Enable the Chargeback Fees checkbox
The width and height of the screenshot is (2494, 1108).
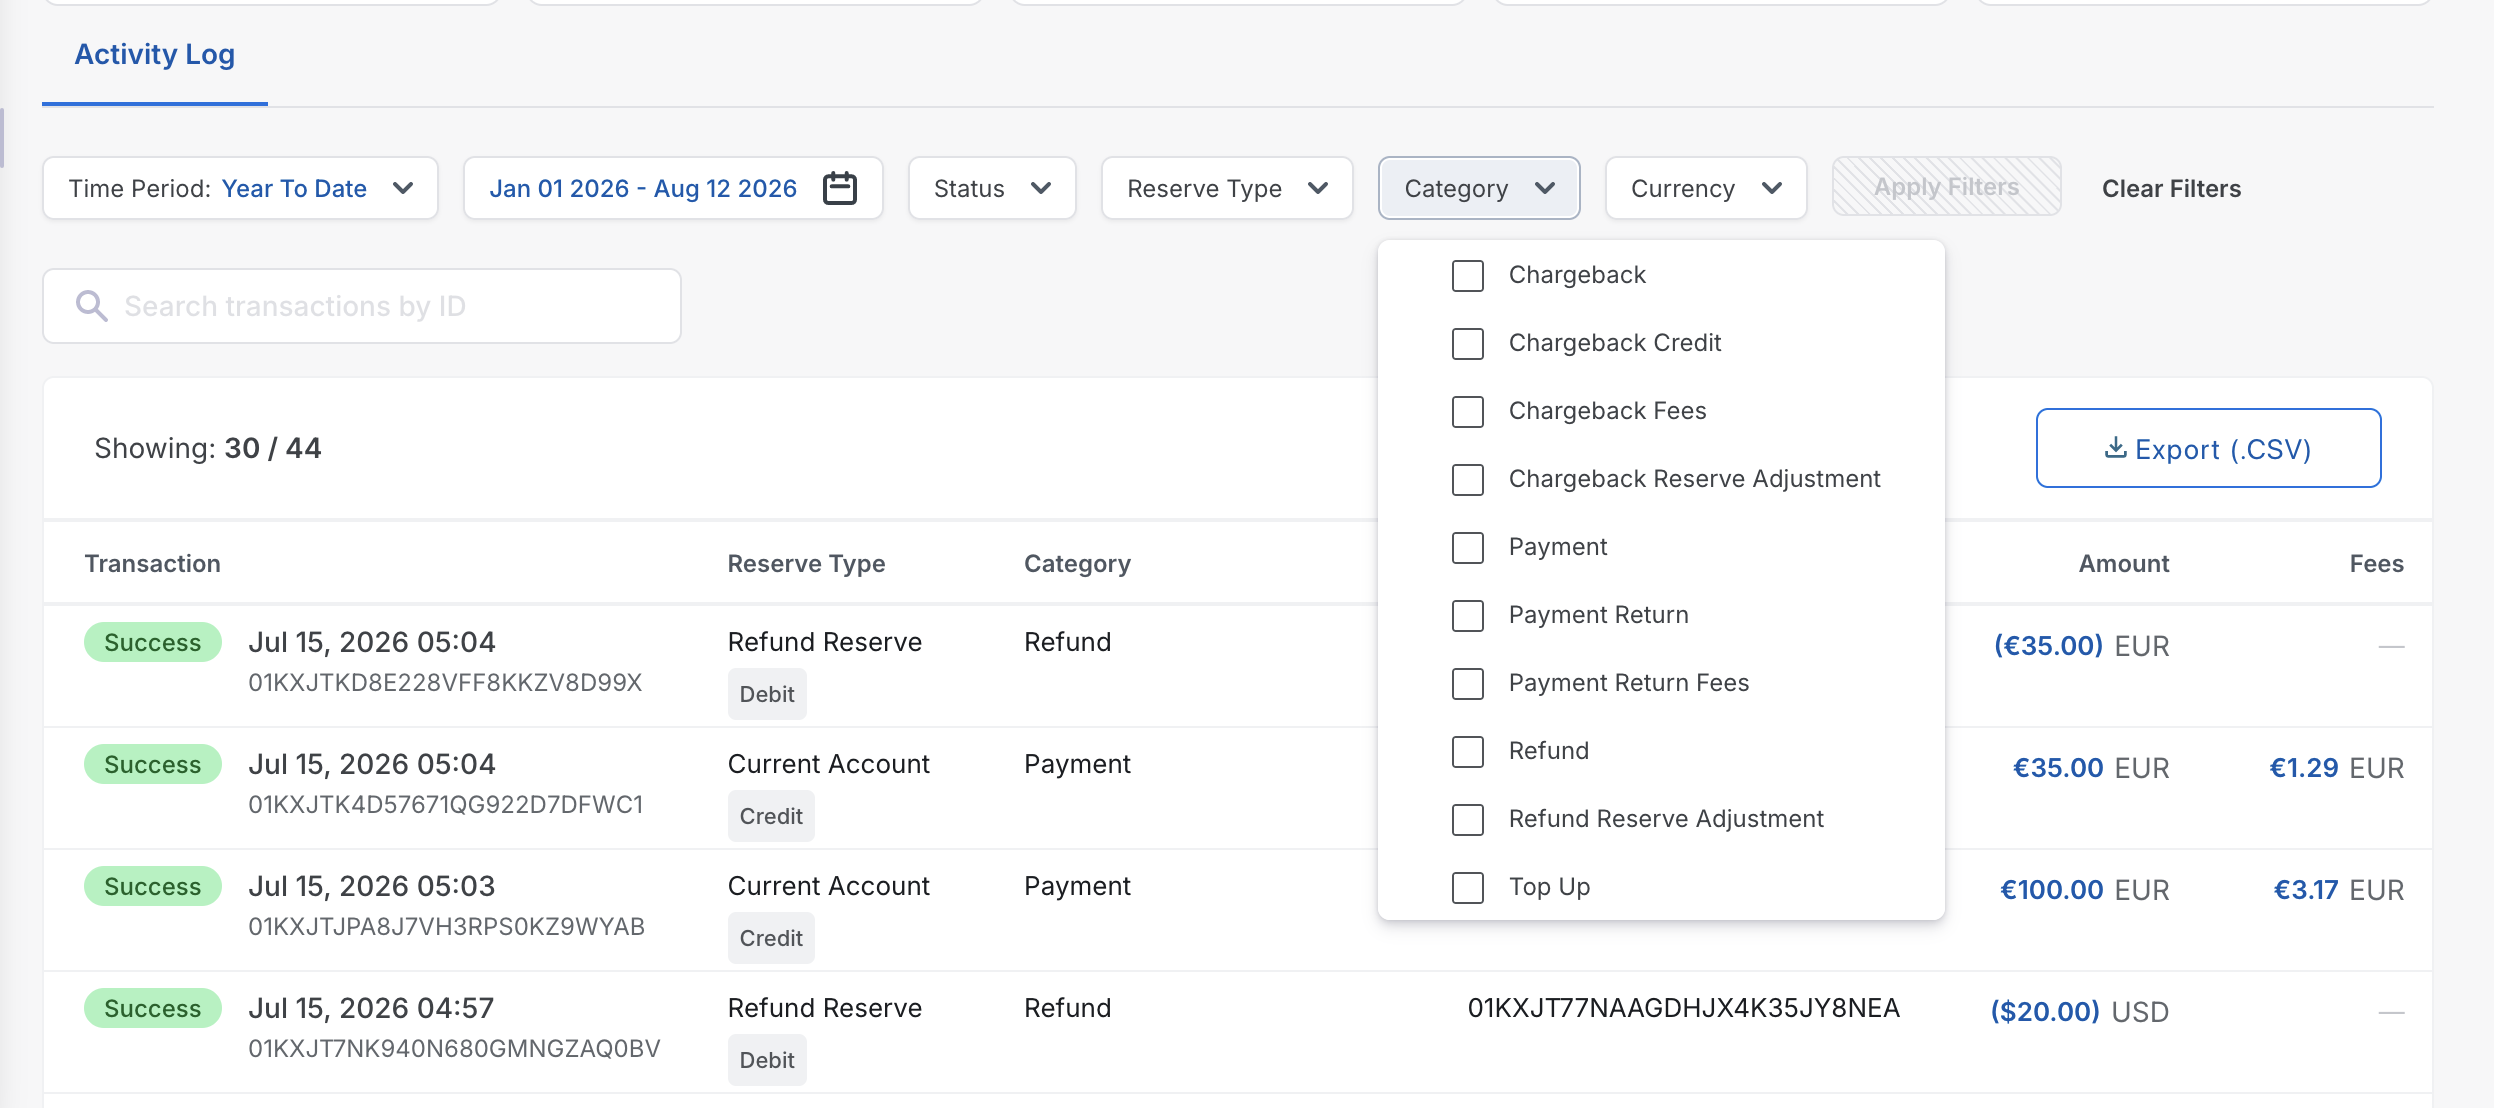[x=1467, y=411]
